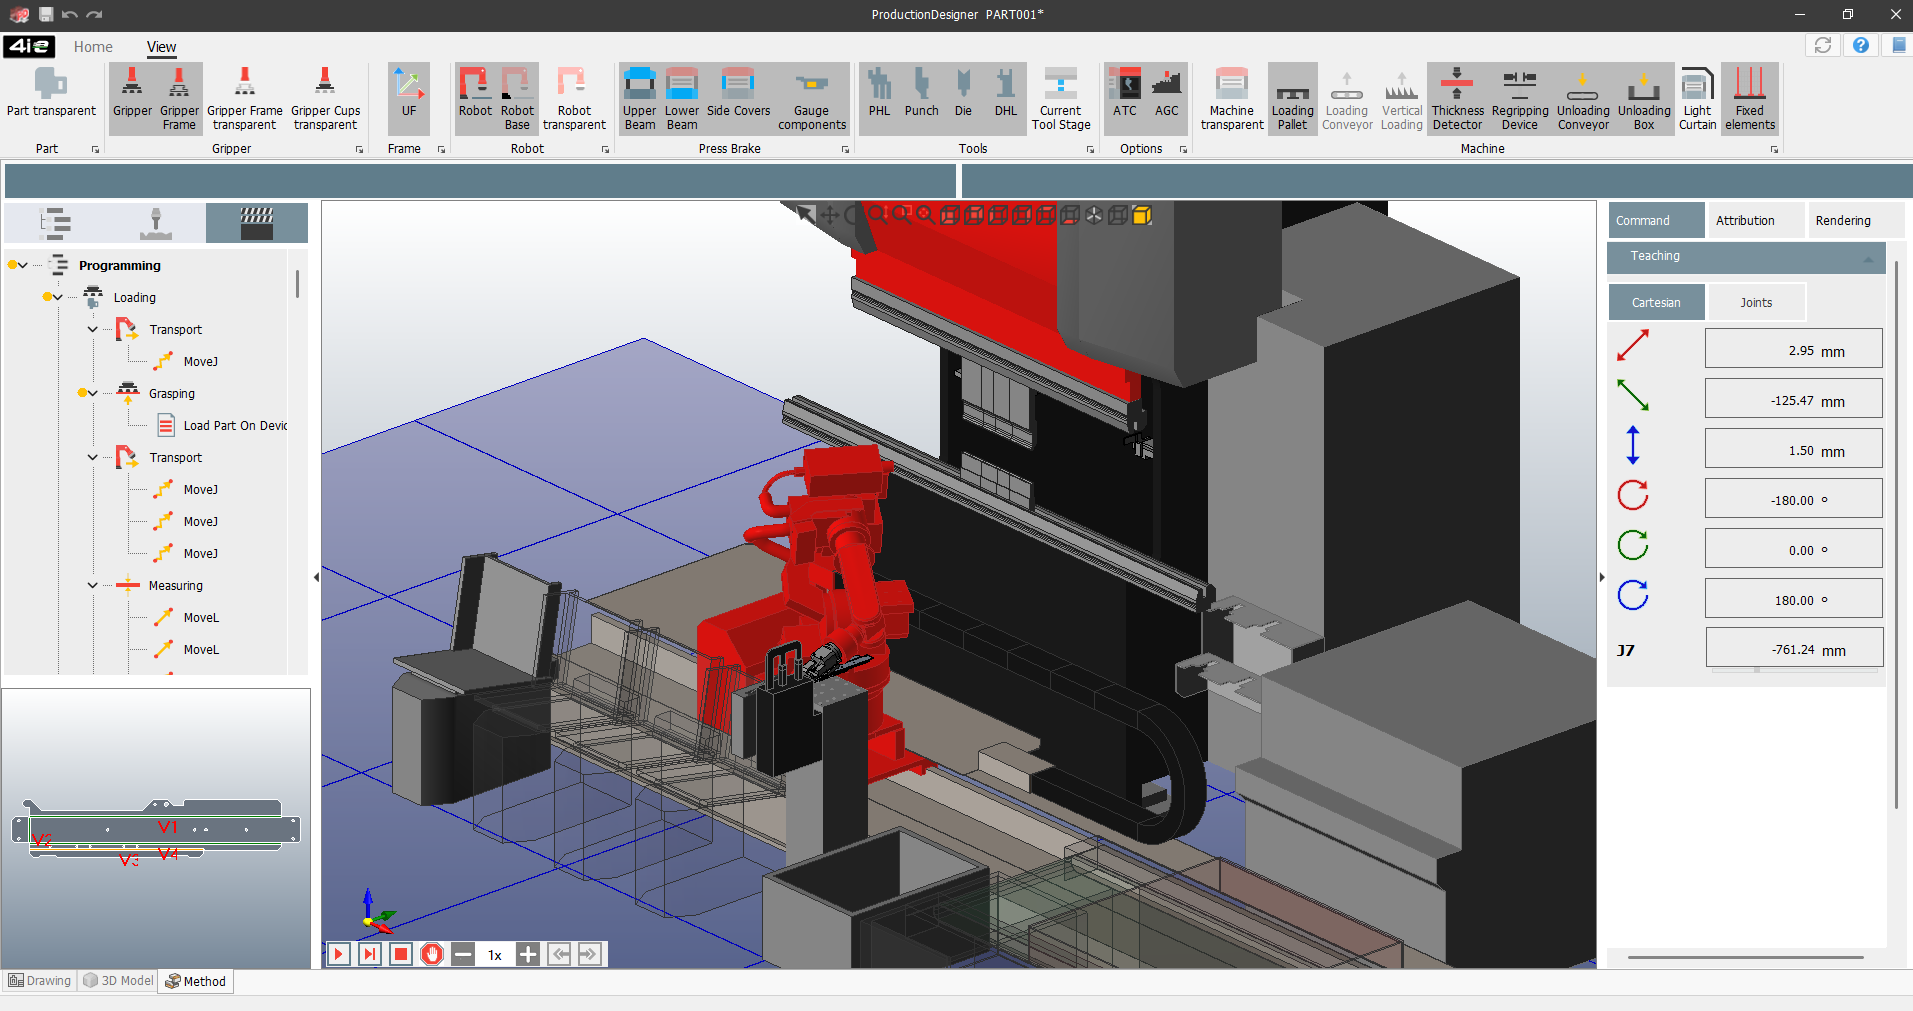Image resolution: width=1913 pixels, height=1011 pixels.
Task: Collapse the Measuring tree node
Action: coord(93,586)
